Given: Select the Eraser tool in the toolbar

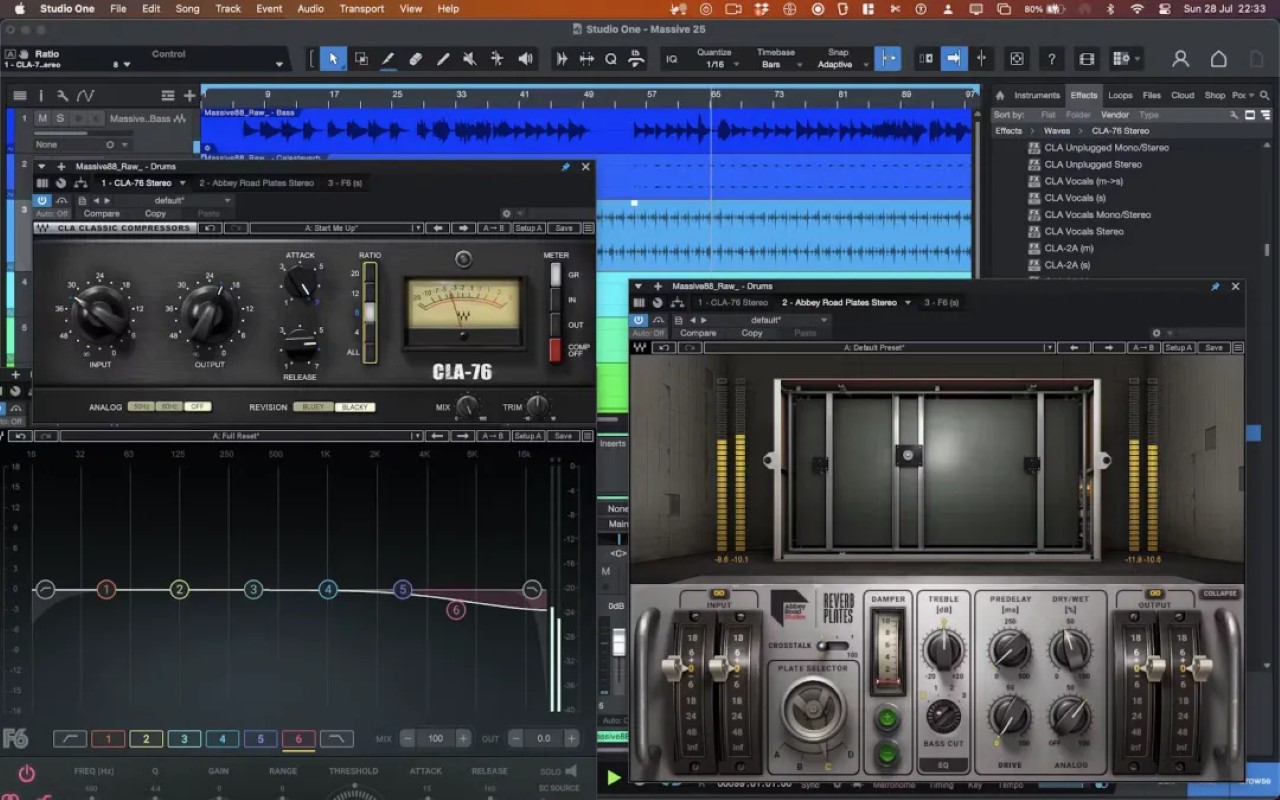Looking at the screenshot, I should point(415,59).
